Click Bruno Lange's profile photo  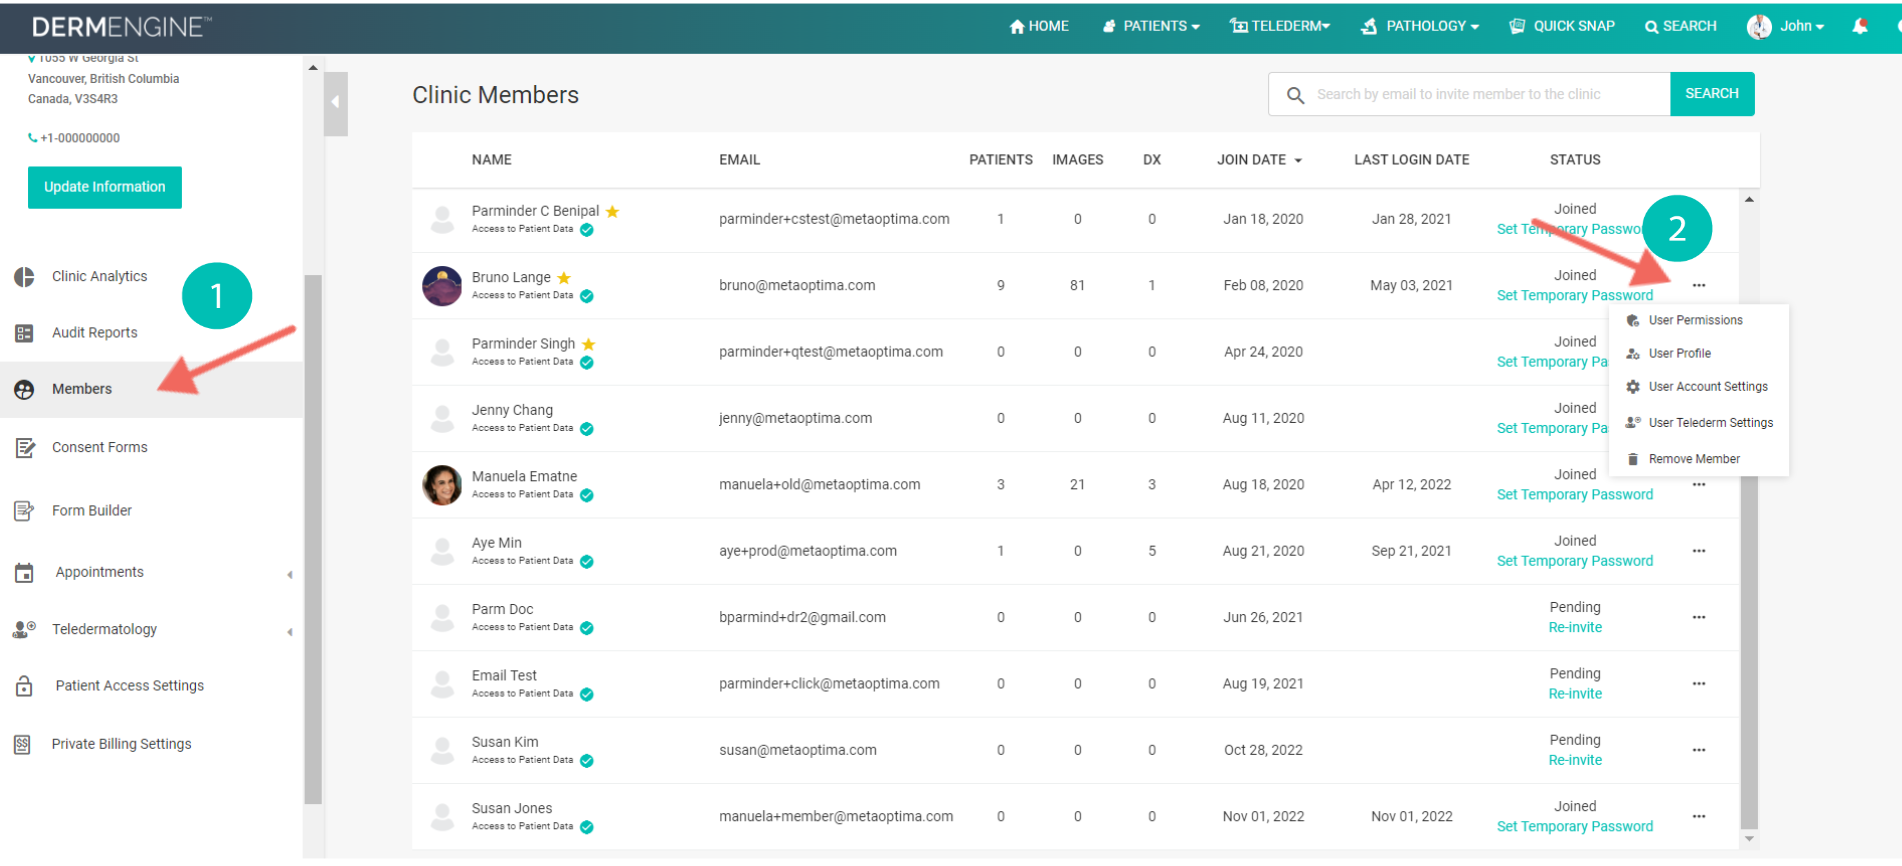click(442, 286)
